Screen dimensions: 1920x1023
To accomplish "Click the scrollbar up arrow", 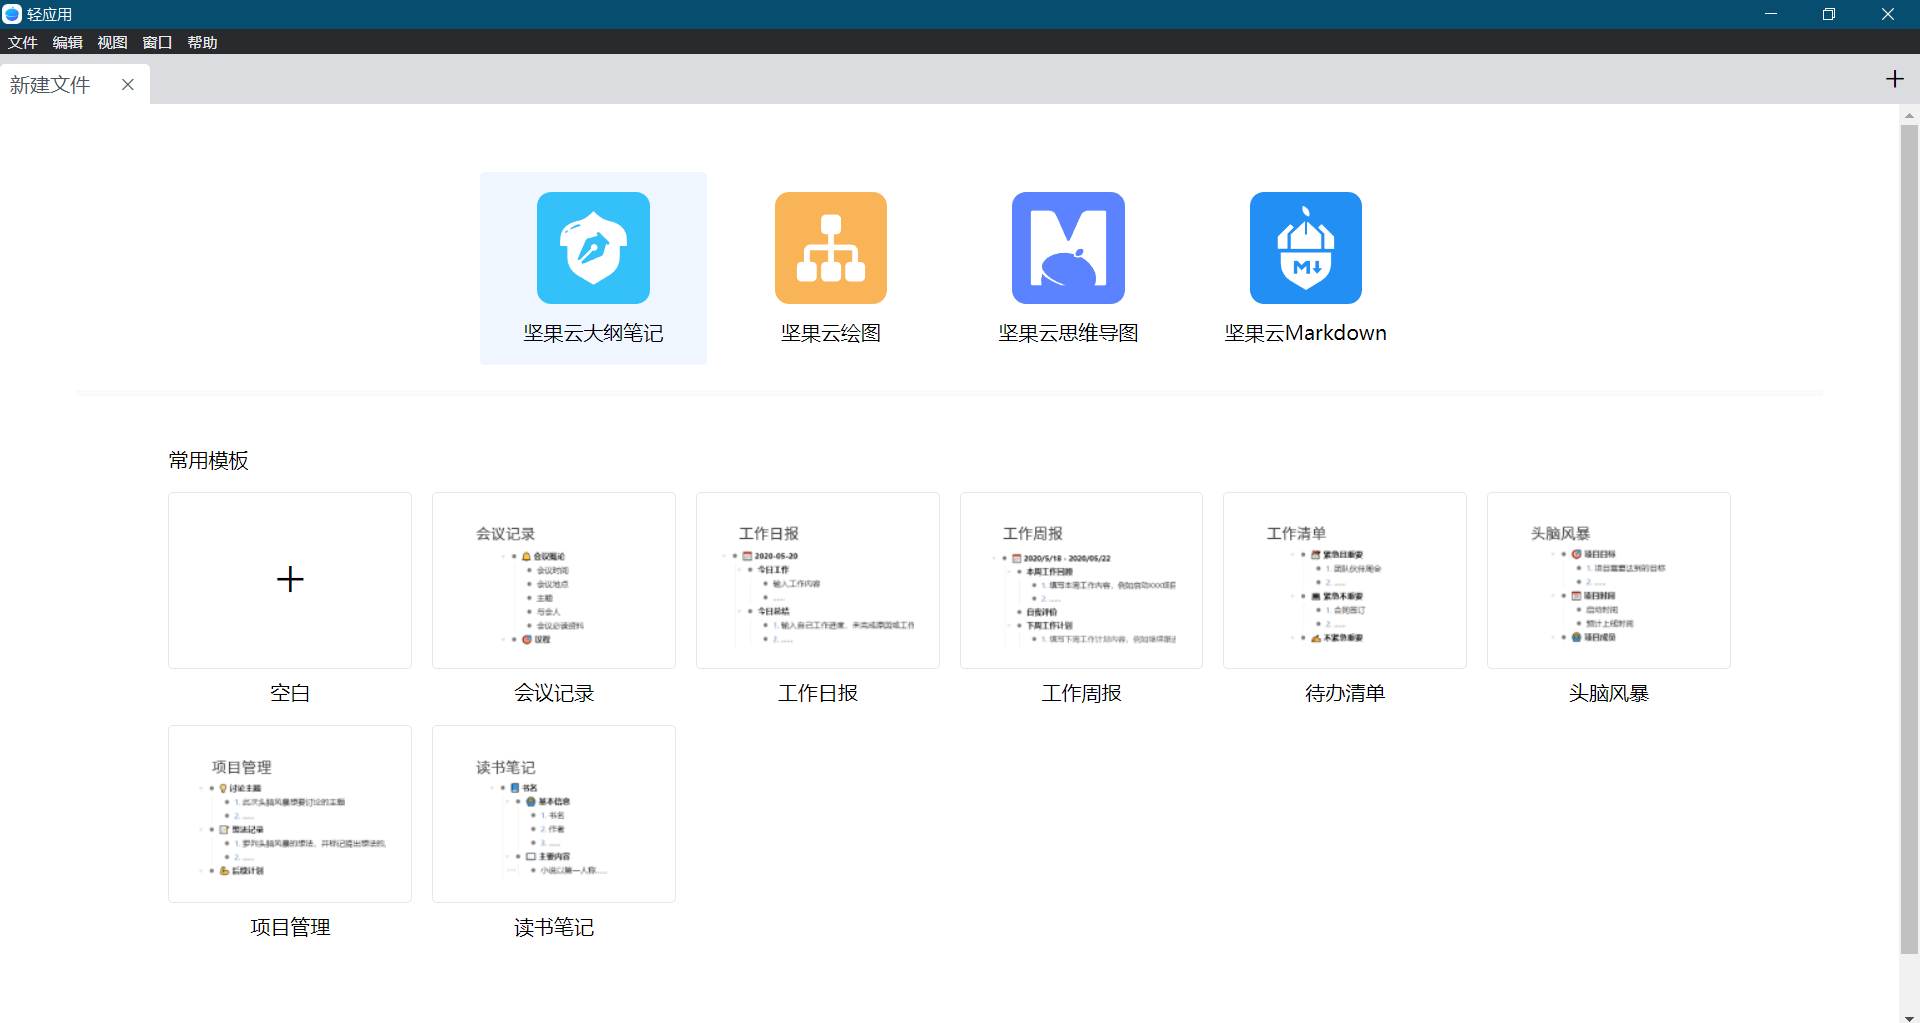I will pyautogui.click(x=1909, y=115).
